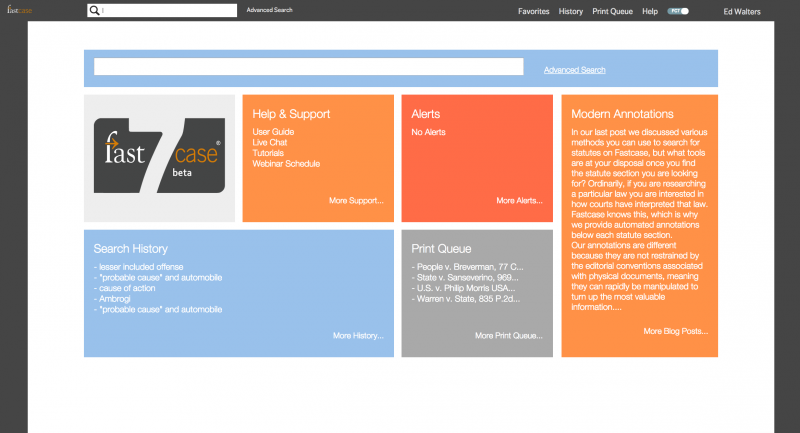This screenshot has width=800, height=433.
Task: Click the Fastcase logo in top bar
Action: [x=20, y=10]
